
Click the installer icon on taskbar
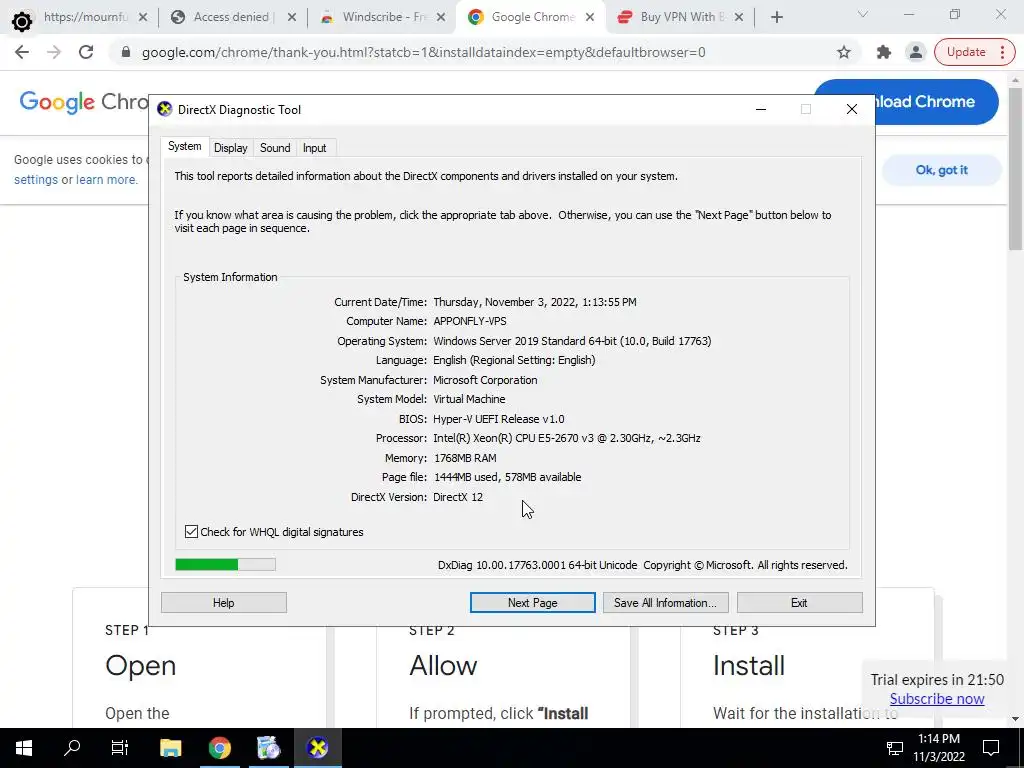(268, 748)
